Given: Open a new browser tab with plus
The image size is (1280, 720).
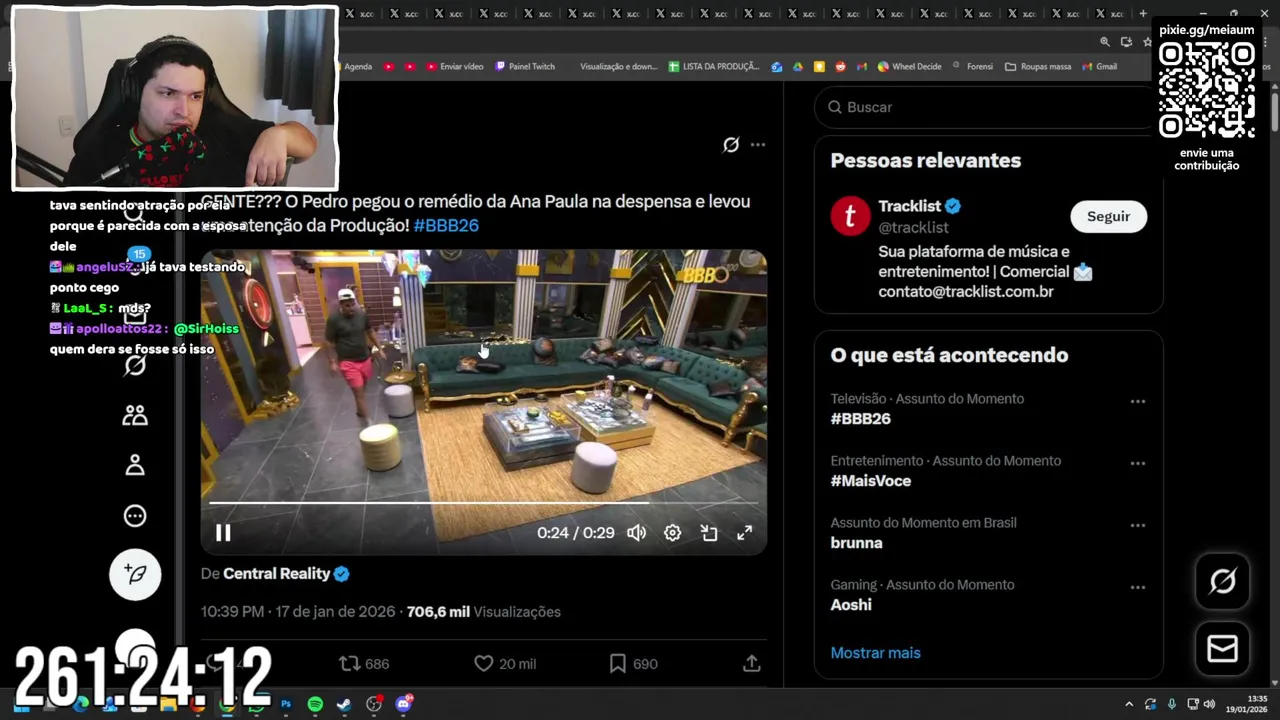Looking at the screenshot, I should (1143, 14).
